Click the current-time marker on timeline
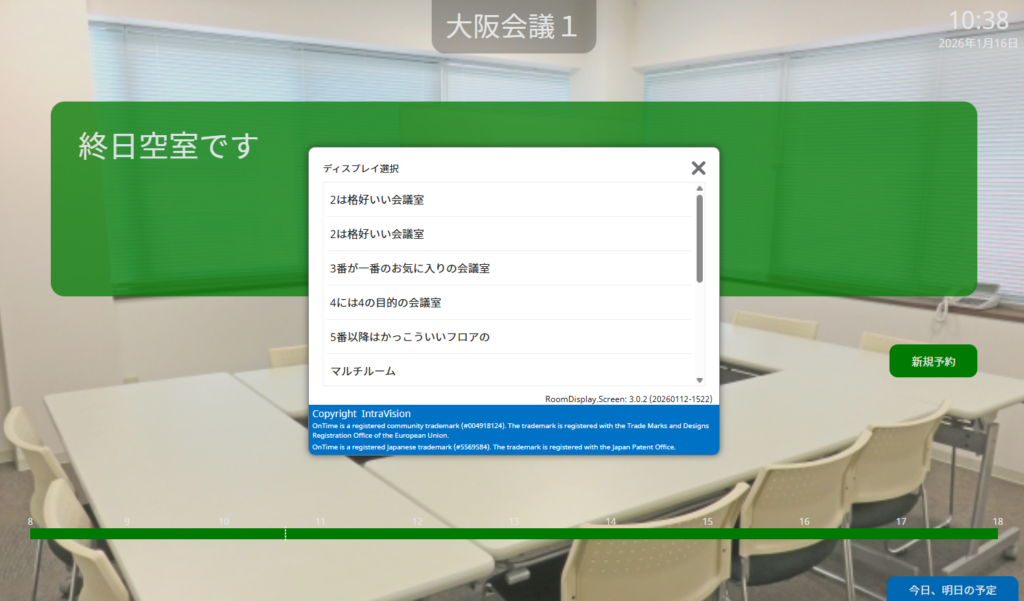The image size is (1024, 601). pos(286,534)
